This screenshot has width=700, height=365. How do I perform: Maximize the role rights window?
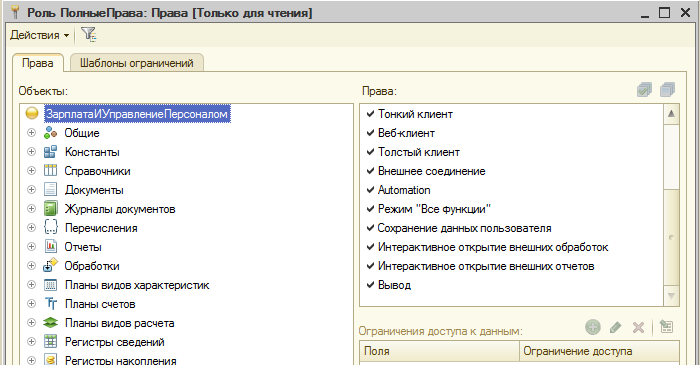[x=664, y=12]
